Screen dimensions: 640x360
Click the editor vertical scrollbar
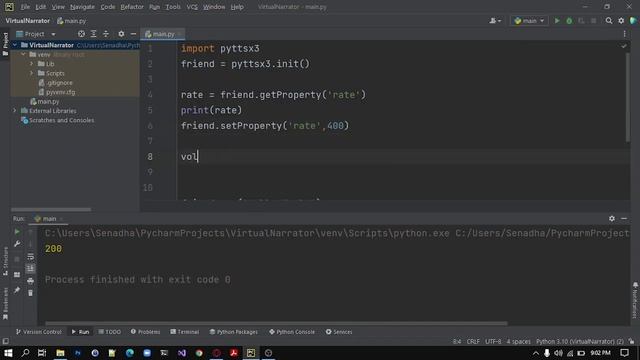click(627, 98)
